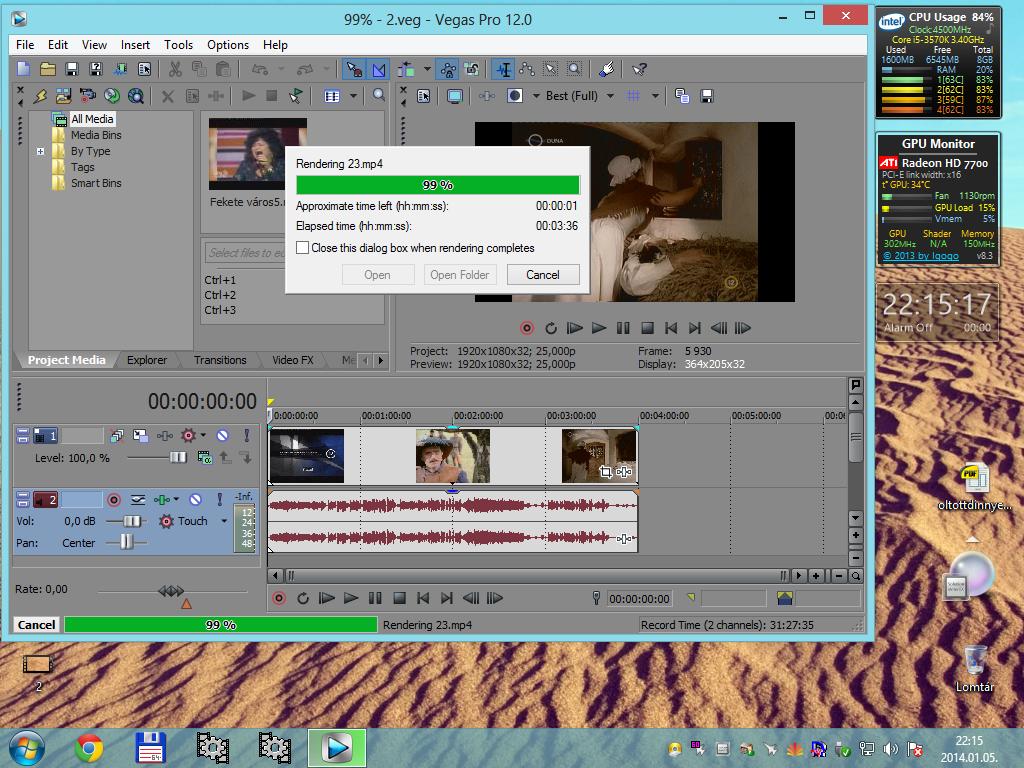This screenshot has height=768, width=1024.
Task: Click the Import Media icon in Project Media
Action: (63, 96)
